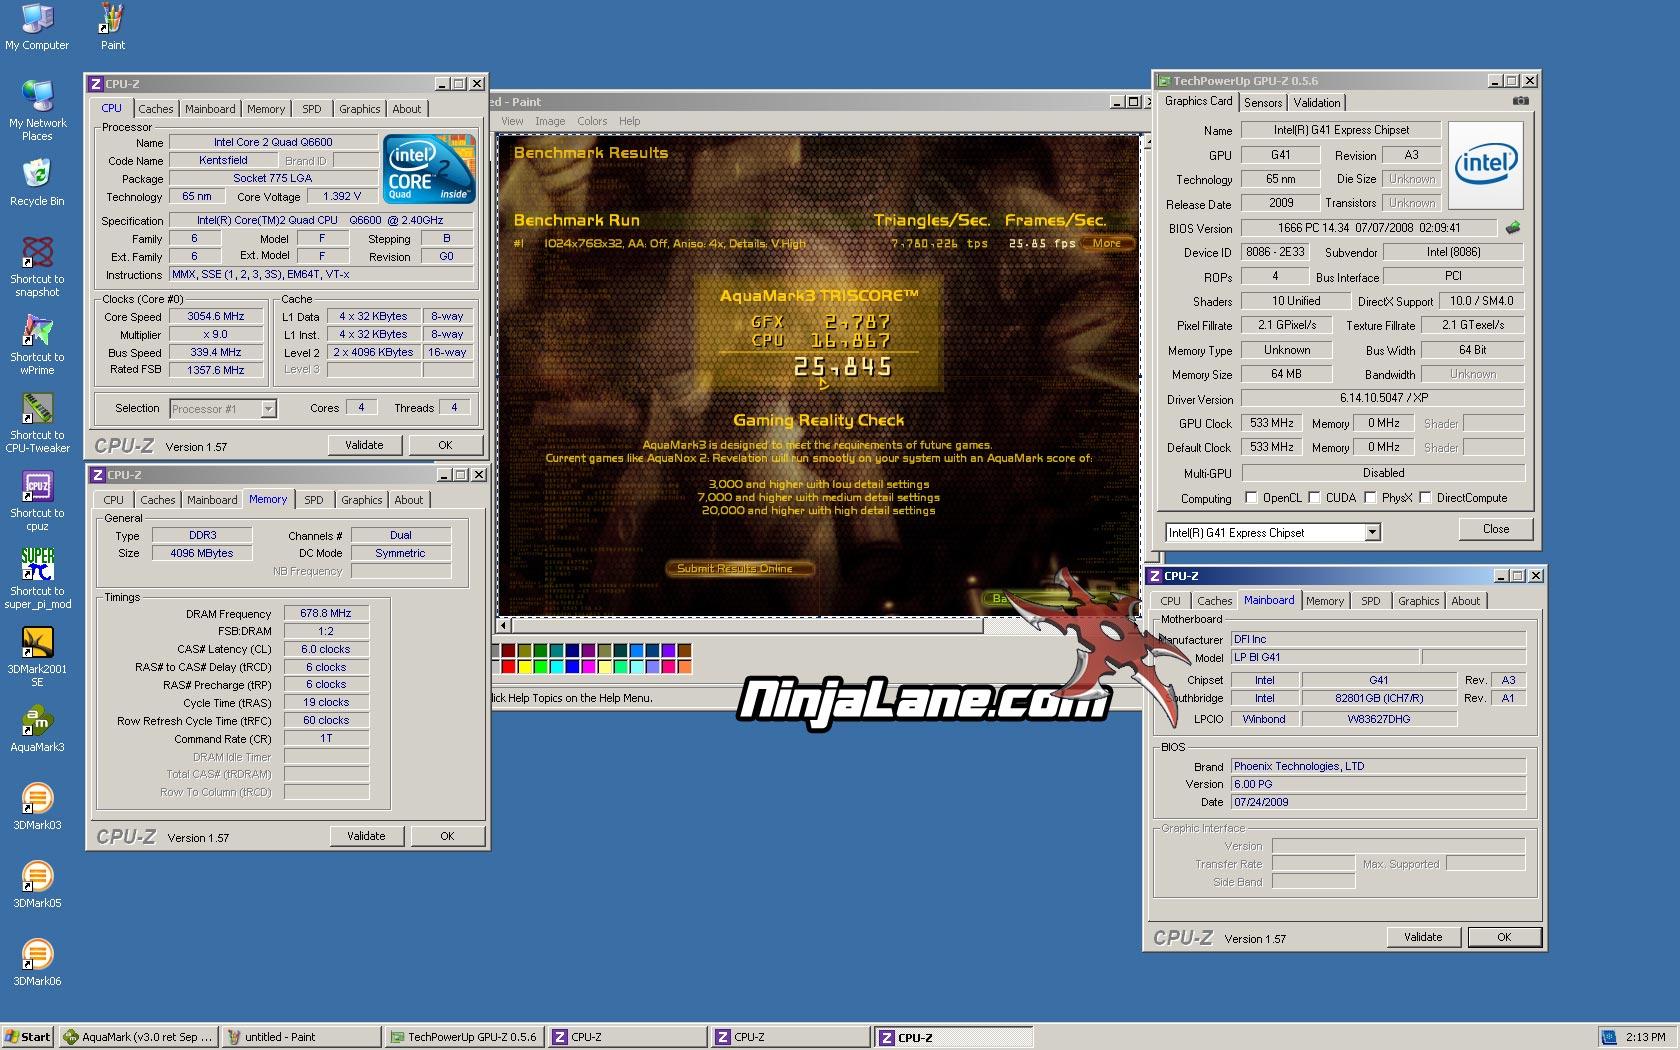This screenshot has width=1680, height=1050.
Task: Click the Close button in GPU-Z
Action: 1496,529
